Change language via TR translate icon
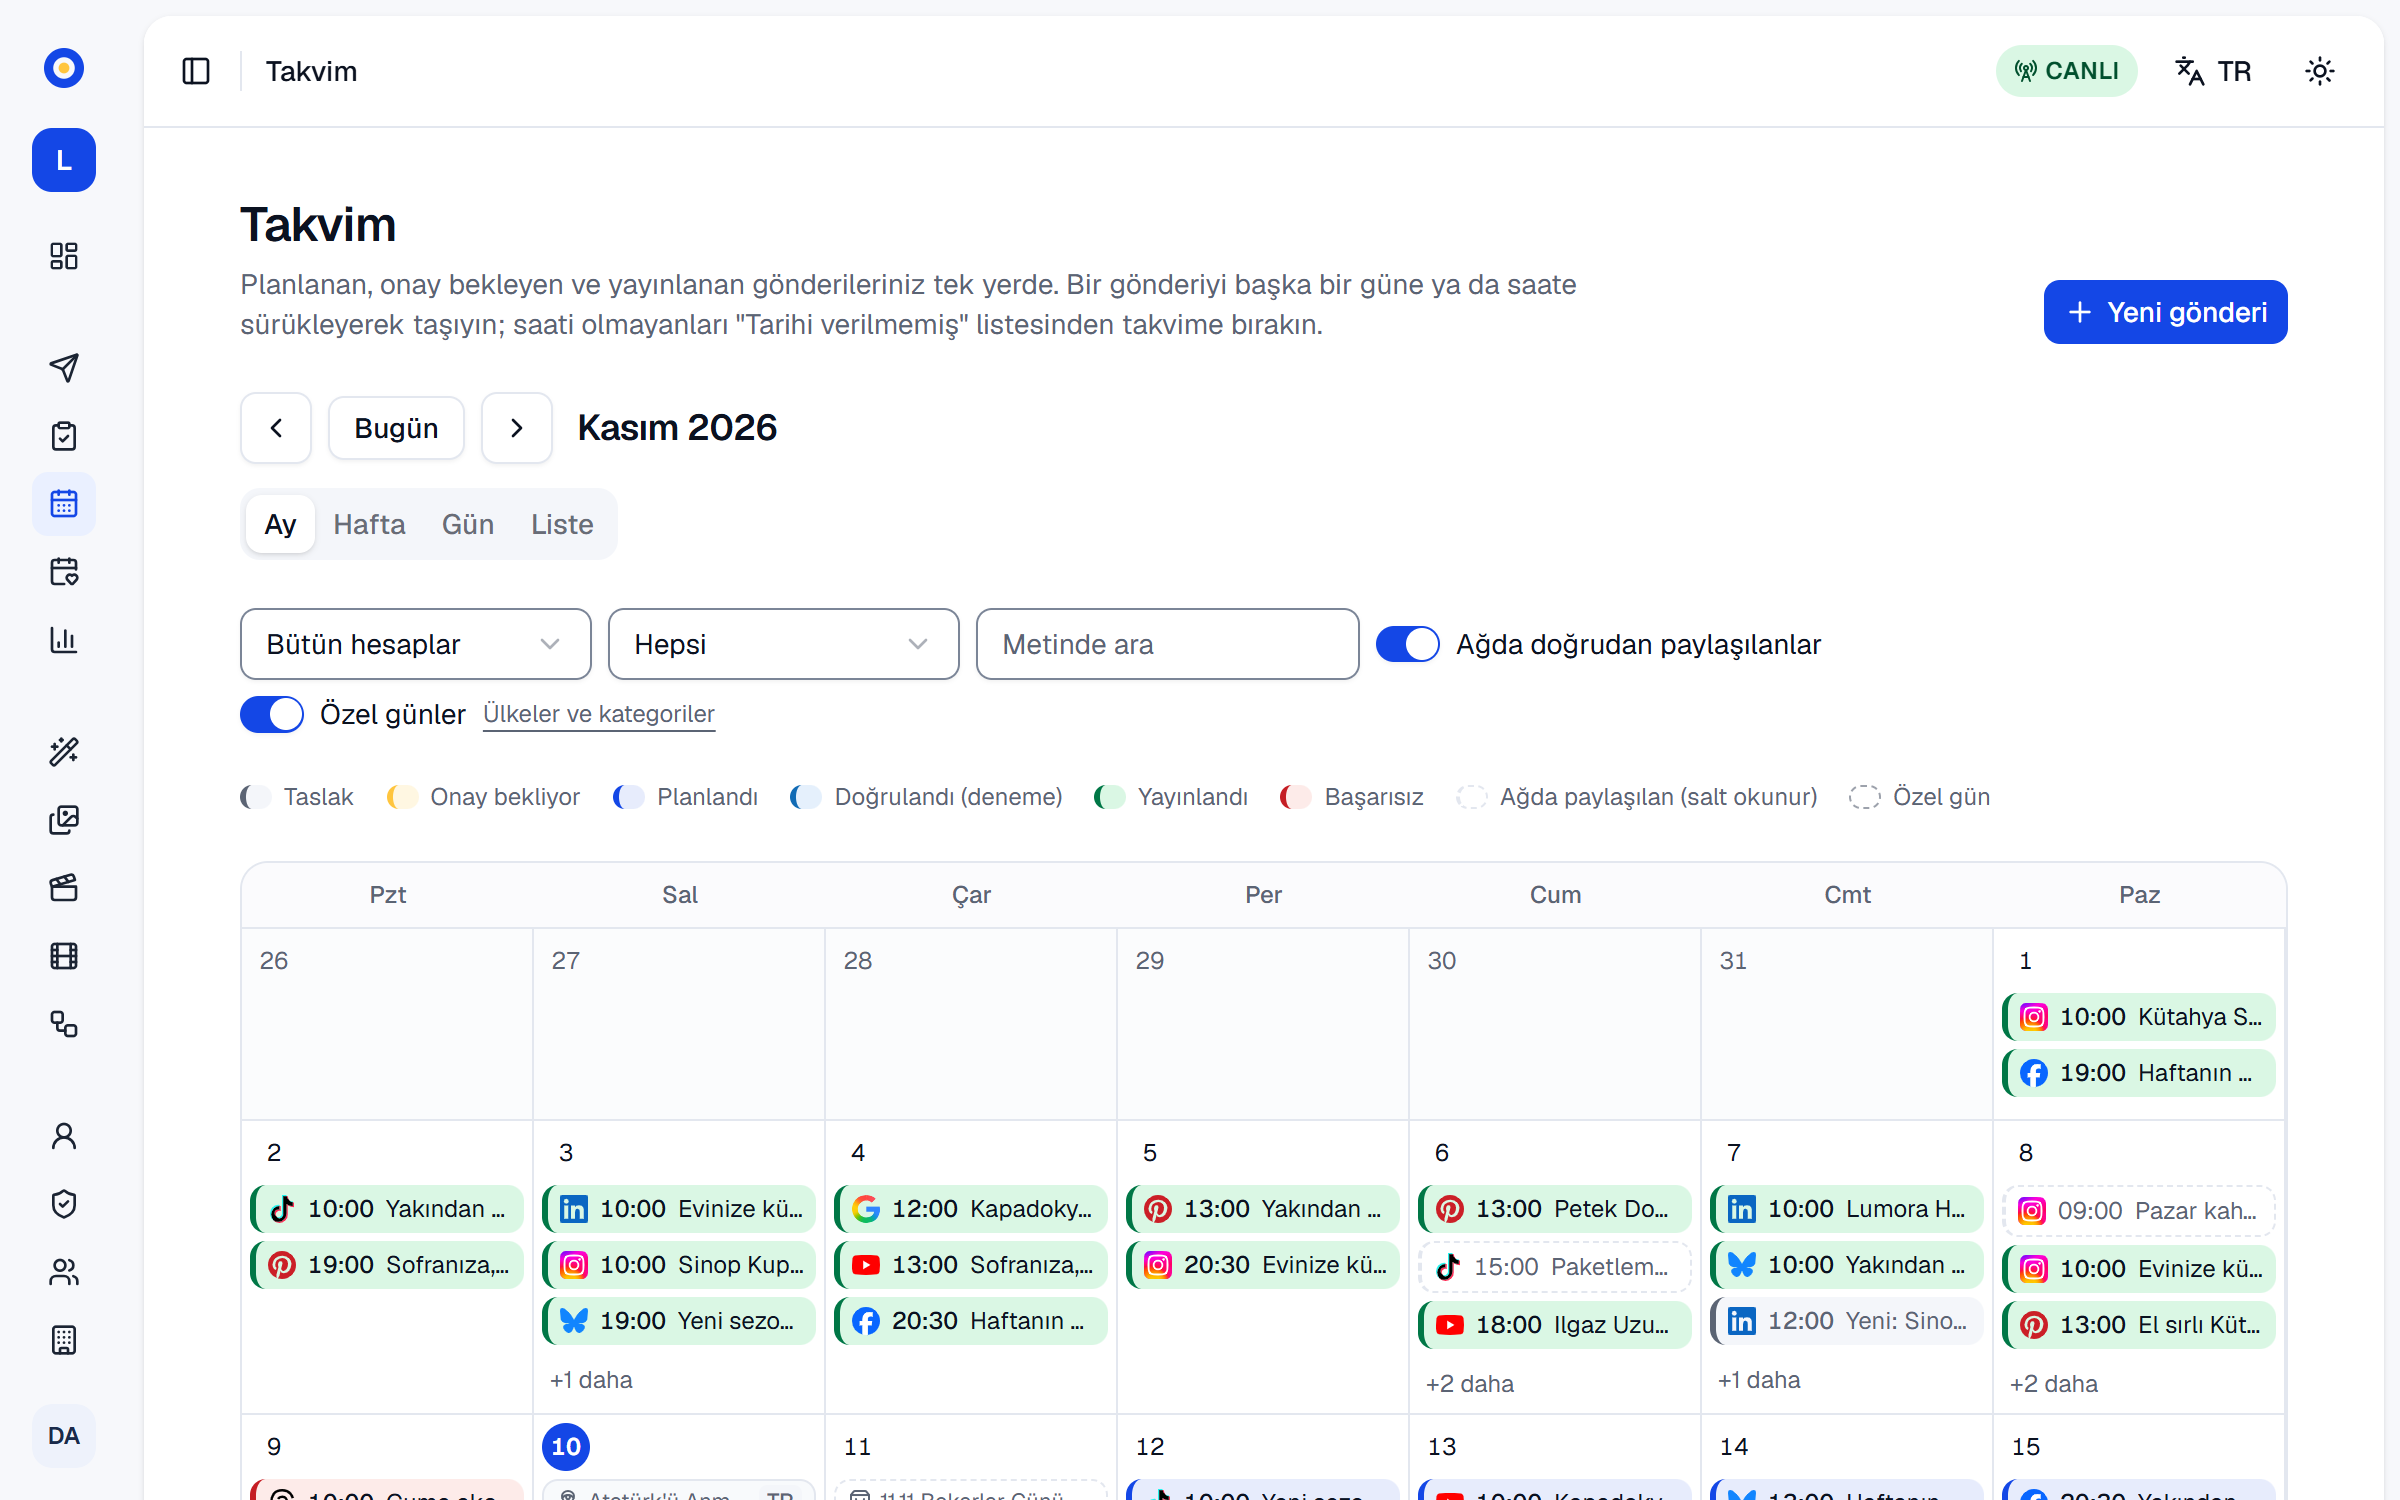Image resolution: width=2400 pixels, height=1500 pixels. click(2214, 71)
